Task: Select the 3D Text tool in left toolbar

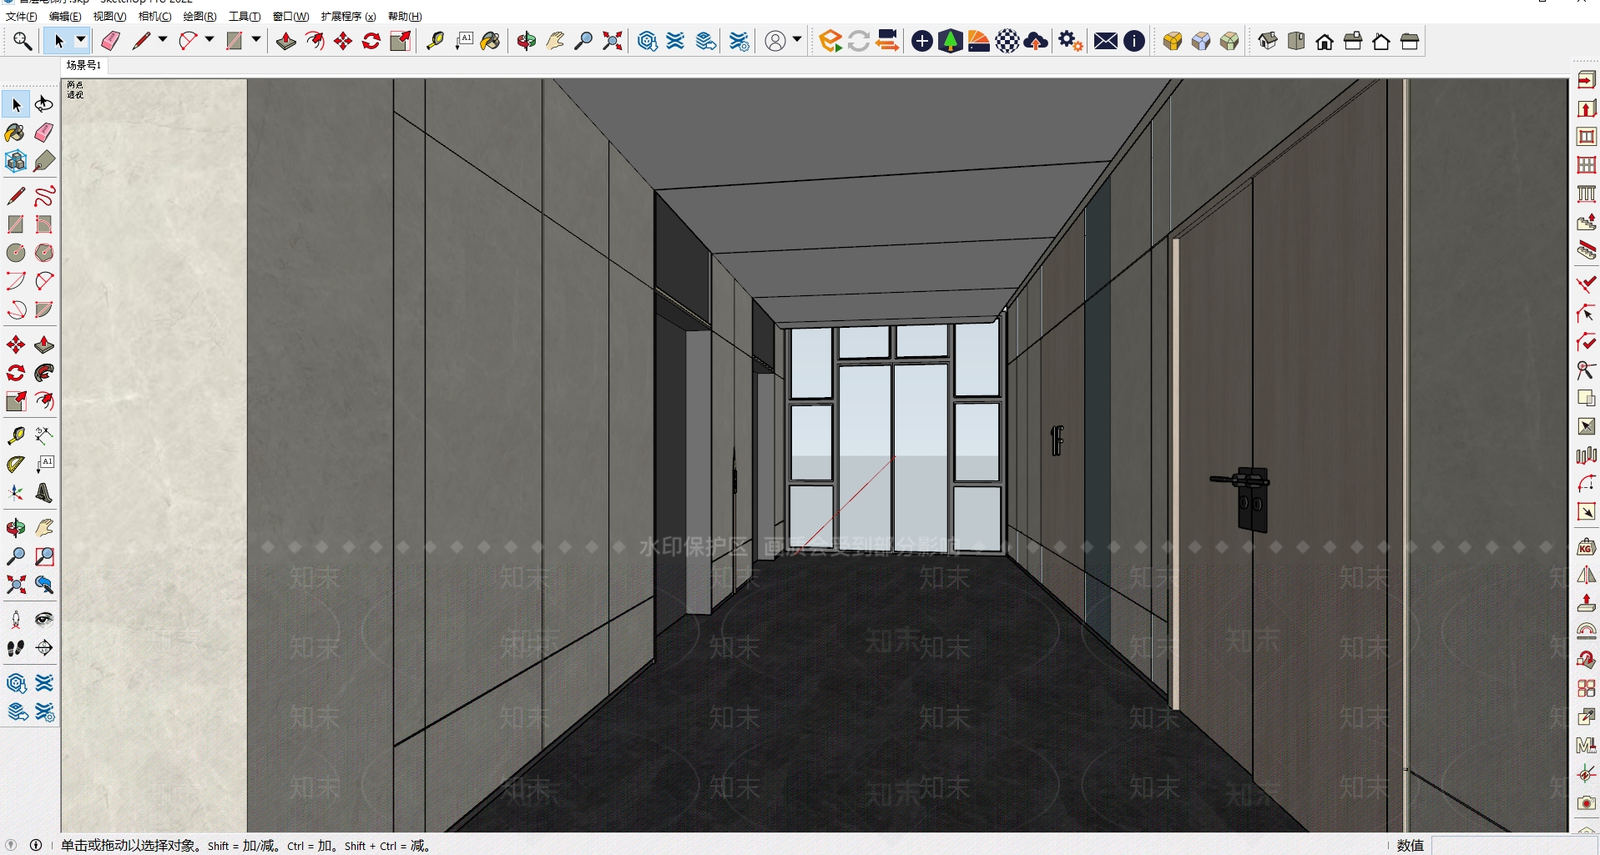Action: point(44,493)
